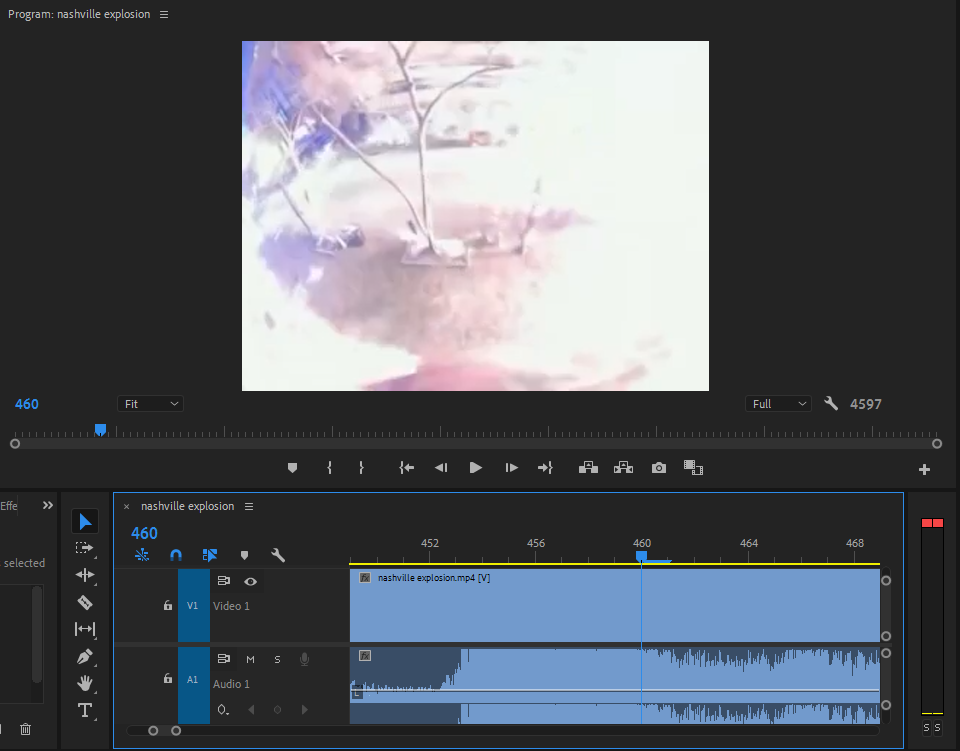Select the audio clip on Audio 1
Image resolution: width=960 pixels, height=751 pixels.
[615, 686]
